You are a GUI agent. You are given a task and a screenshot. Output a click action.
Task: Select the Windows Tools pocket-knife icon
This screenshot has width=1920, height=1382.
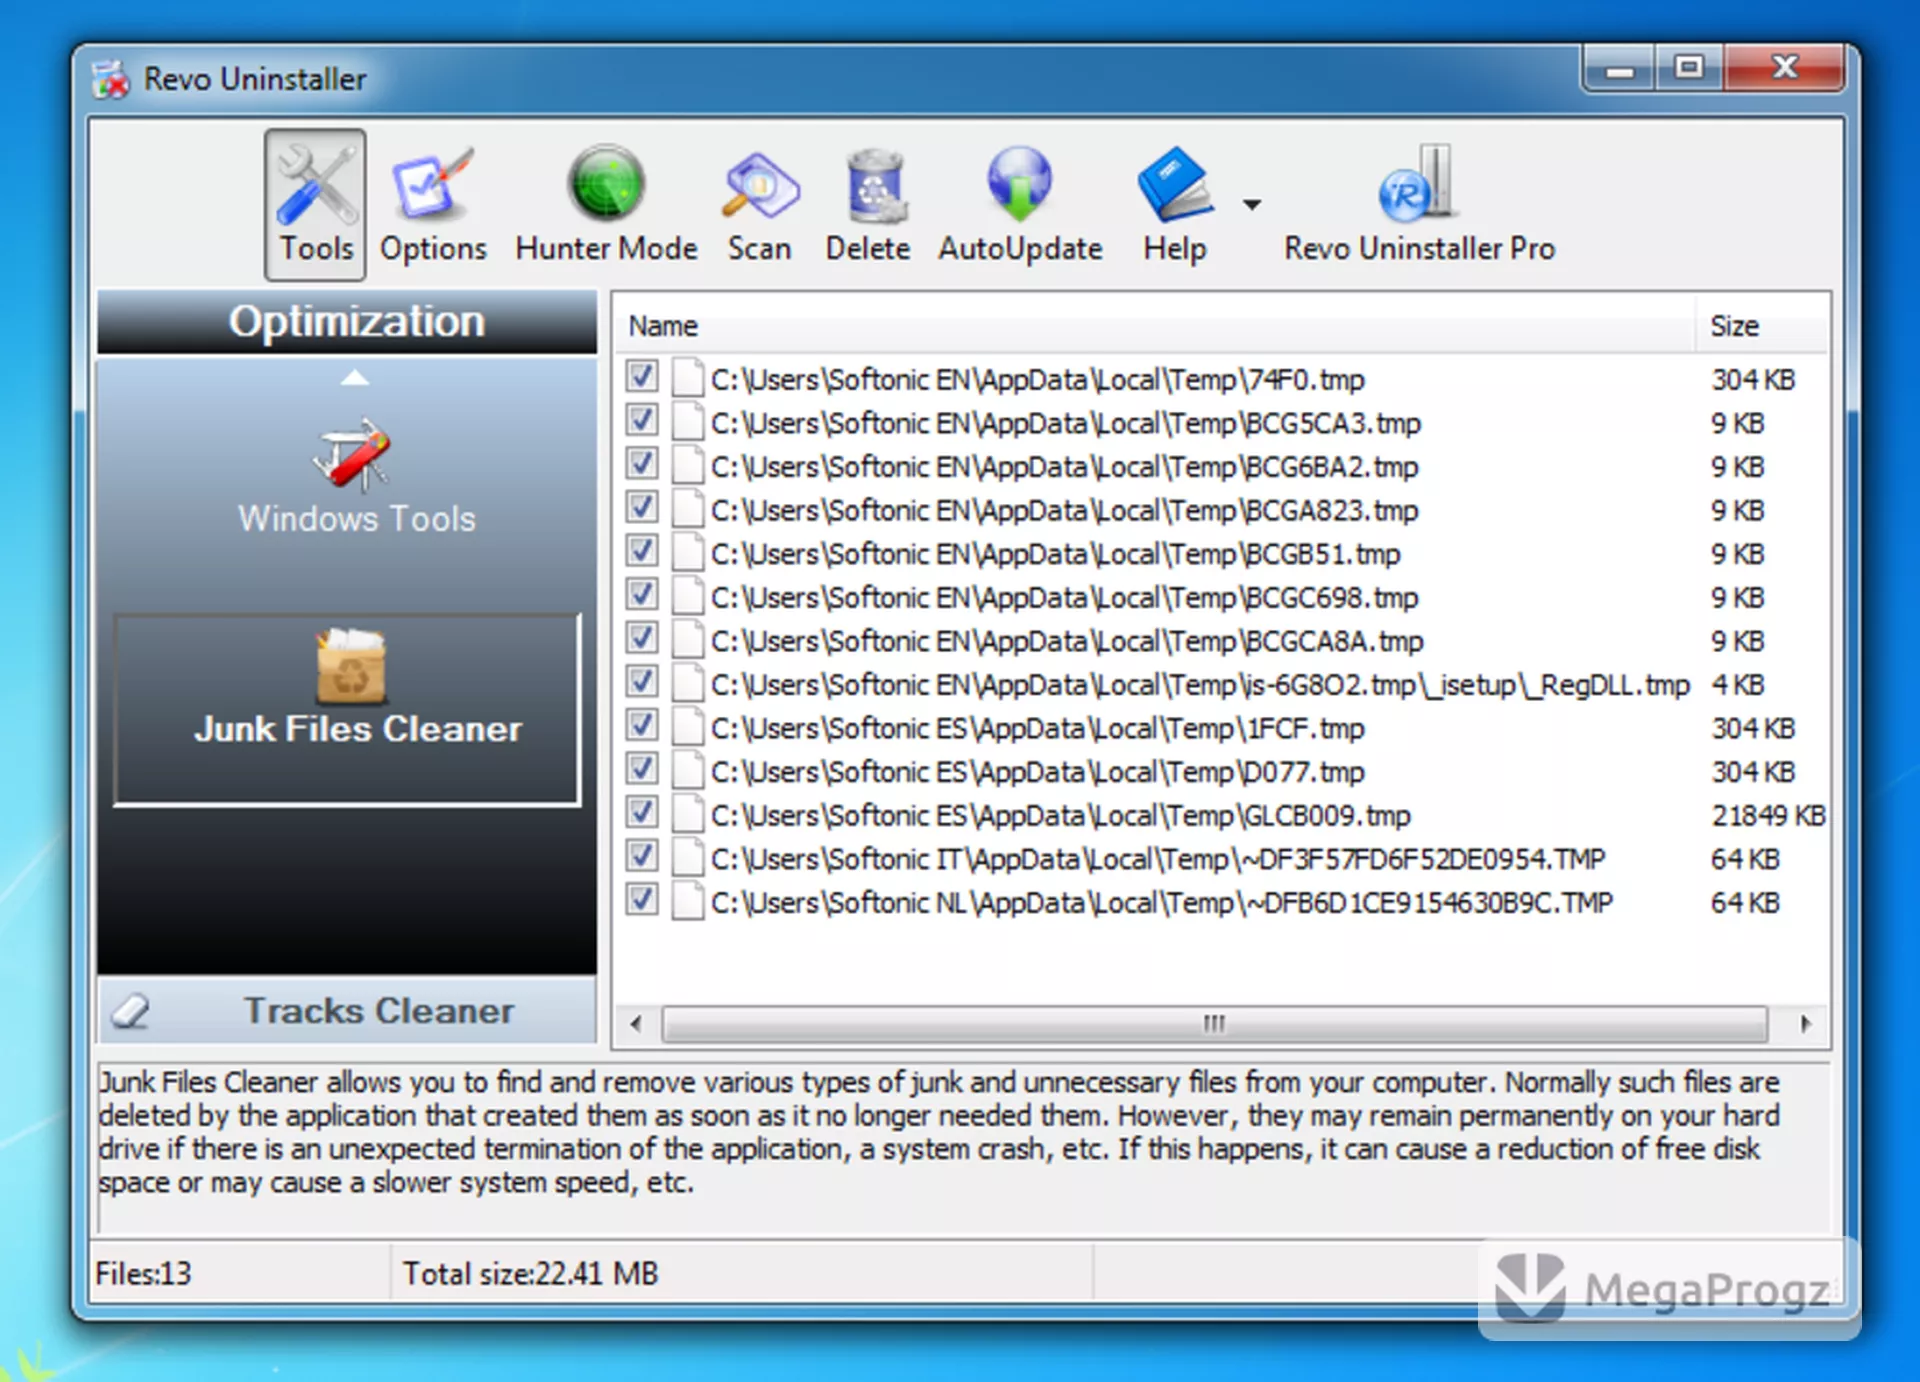(352, 455)
